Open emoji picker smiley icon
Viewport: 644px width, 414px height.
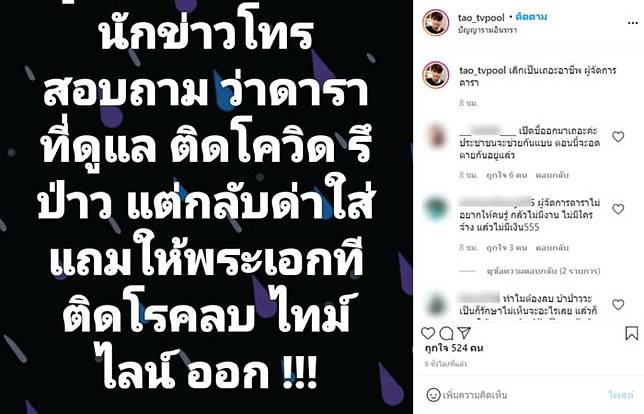[x=433, y=395]
